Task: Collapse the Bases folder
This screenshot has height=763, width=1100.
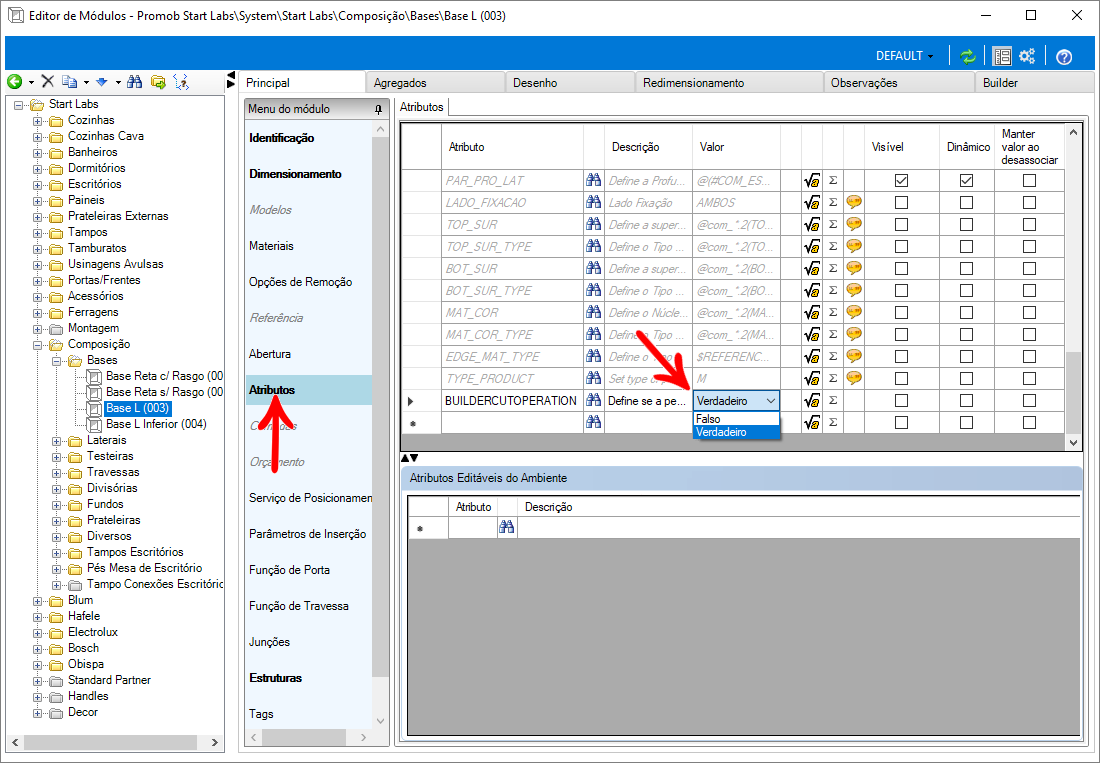Action: (x=56, y=360)
